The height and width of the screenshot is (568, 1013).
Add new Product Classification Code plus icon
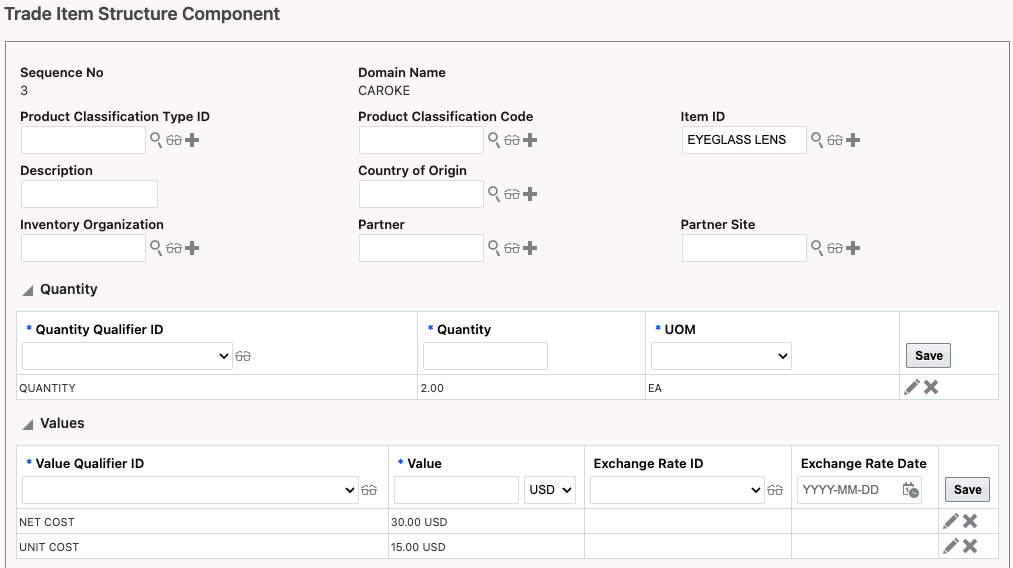(x=530, y=140)
